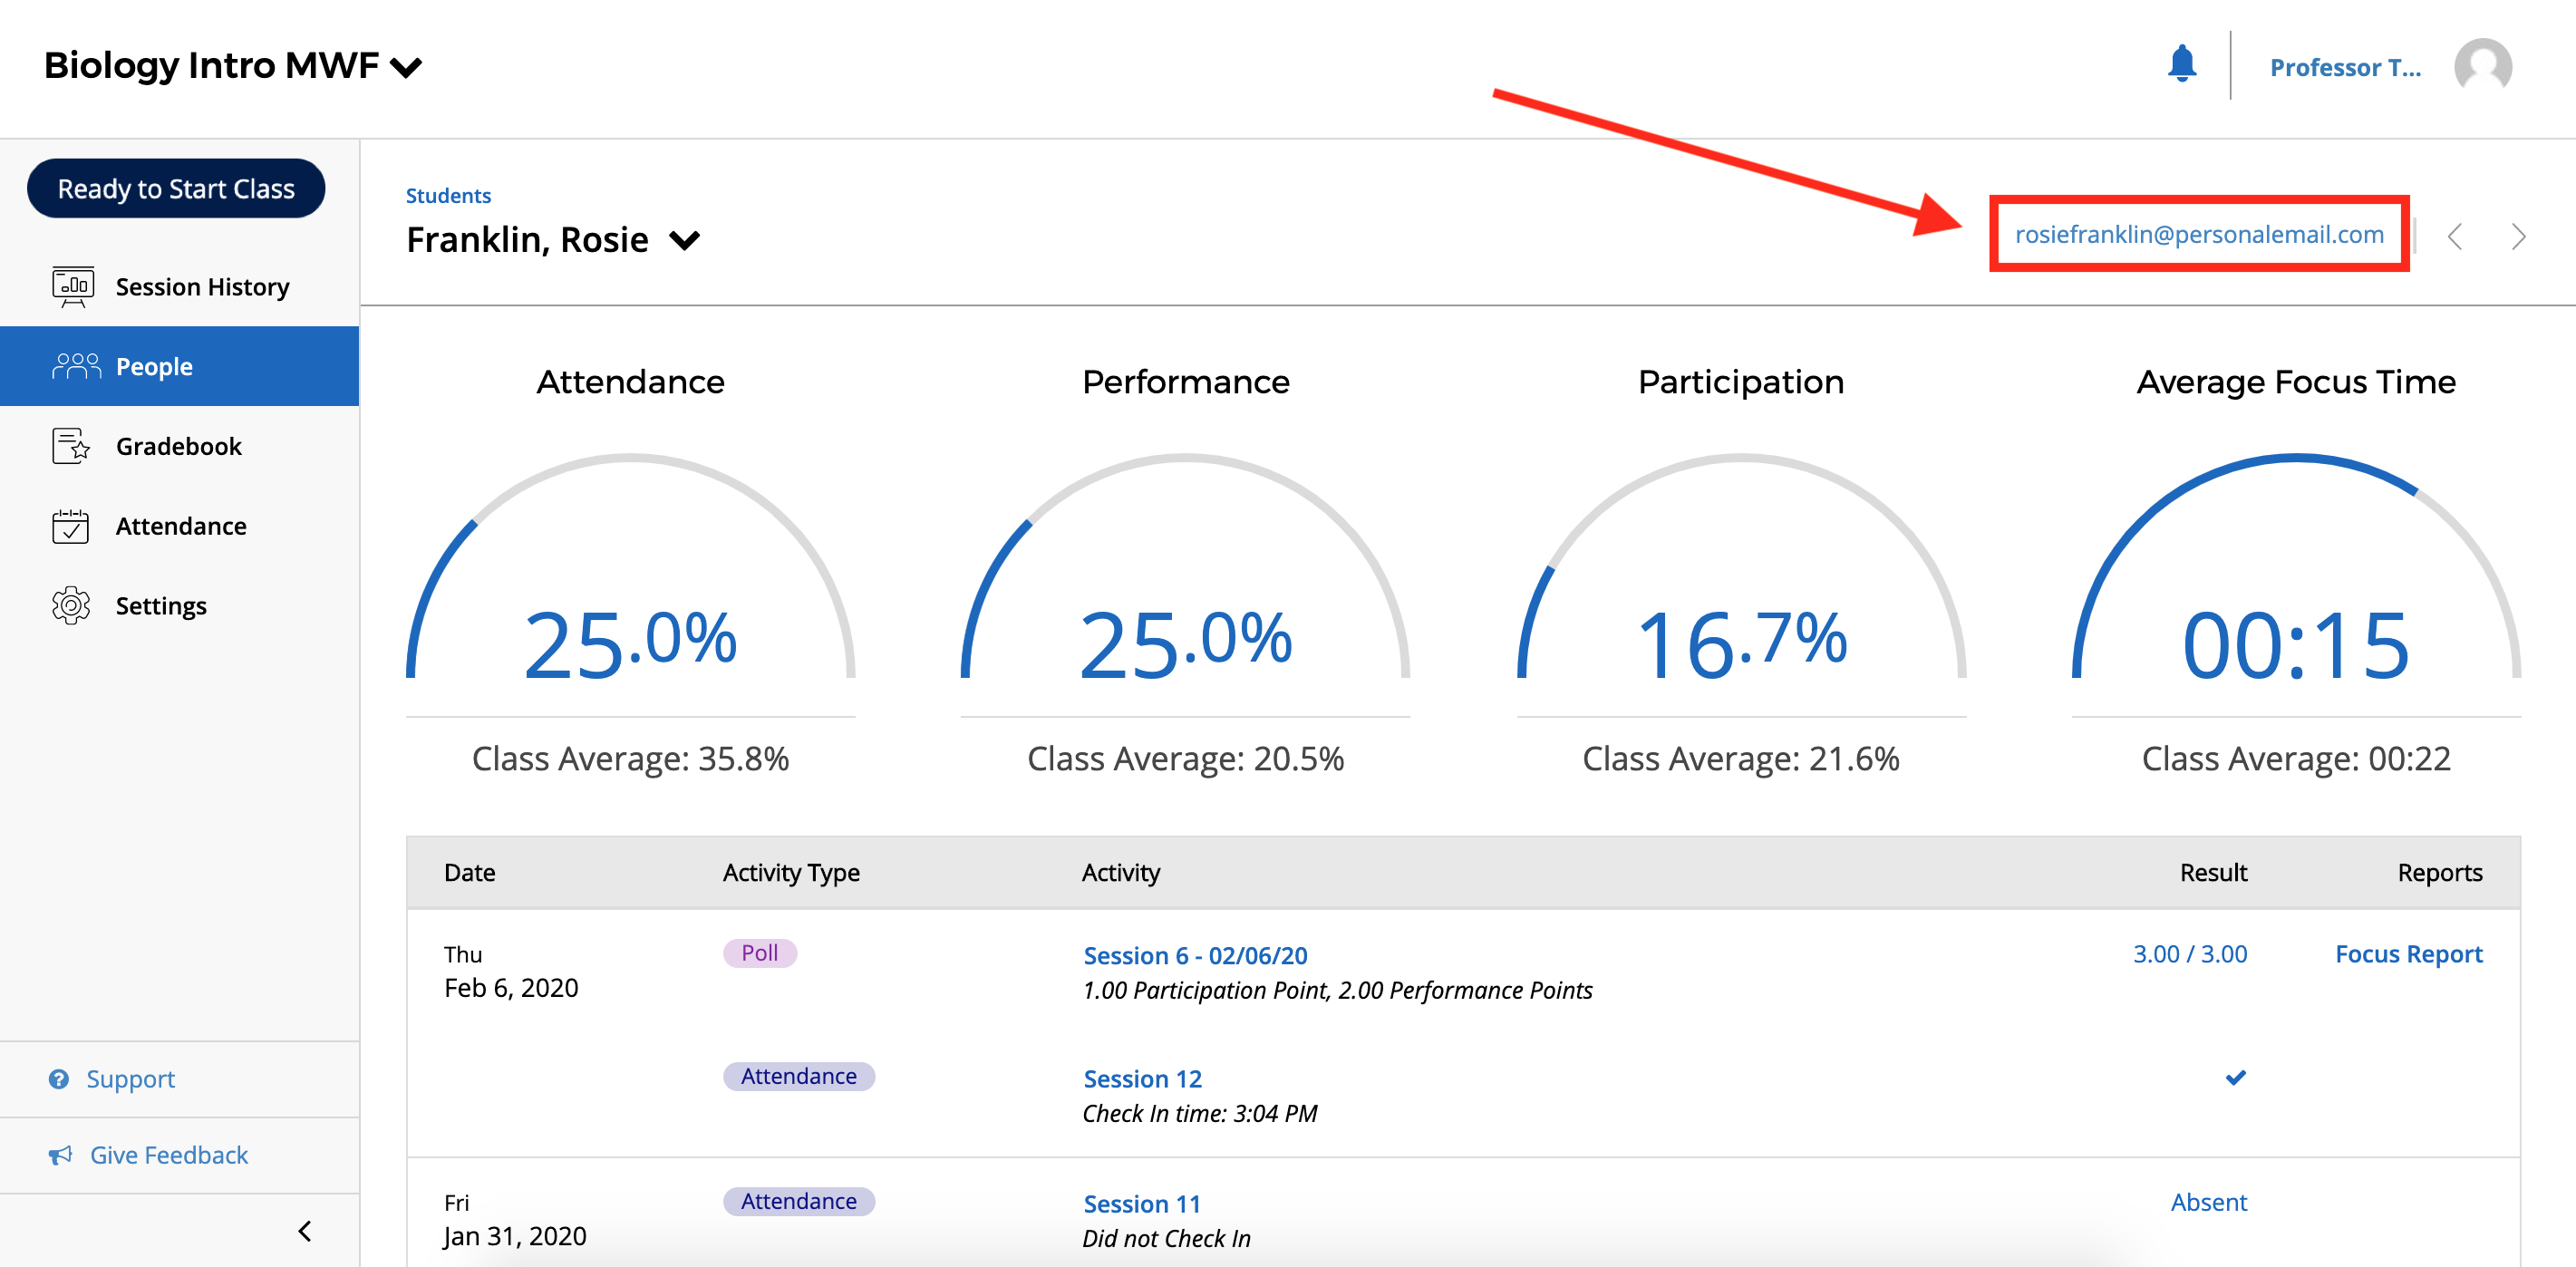Viewport: 2576px width, 1267px height.
Task: Click the People icon in the sidebar
Action: tap(77, 365)
